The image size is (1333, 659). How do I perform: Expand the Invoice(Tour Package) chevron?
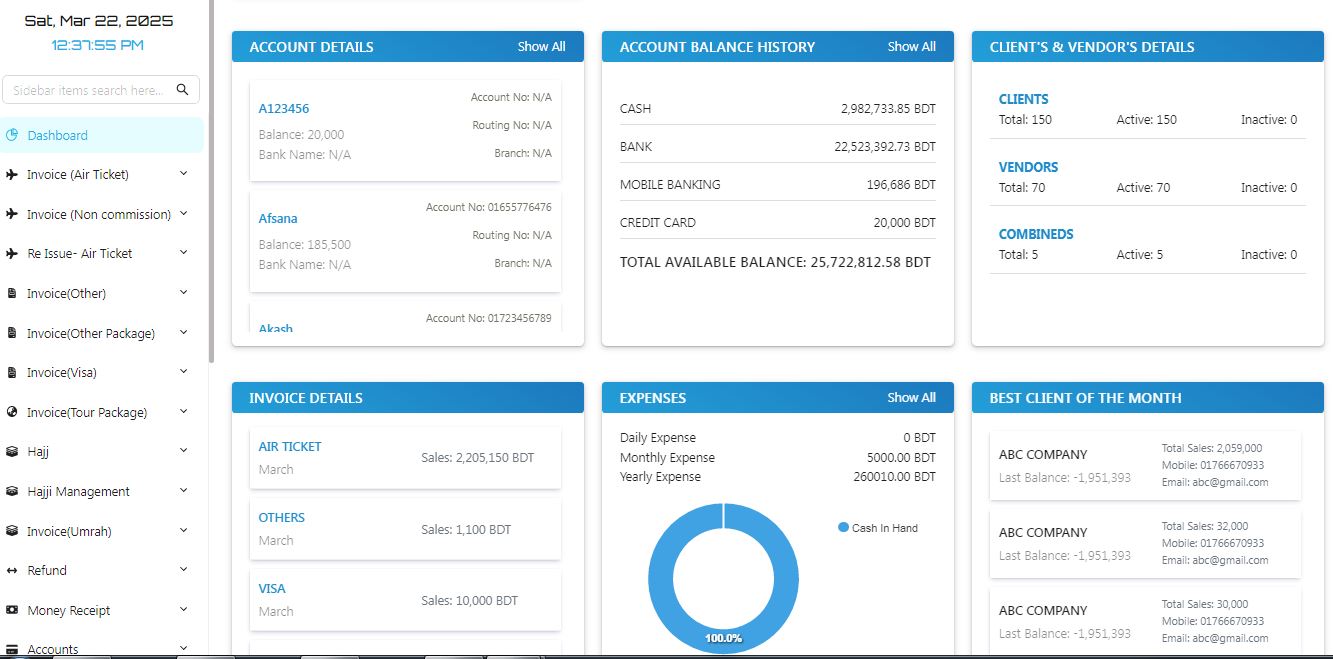point(183,411)
